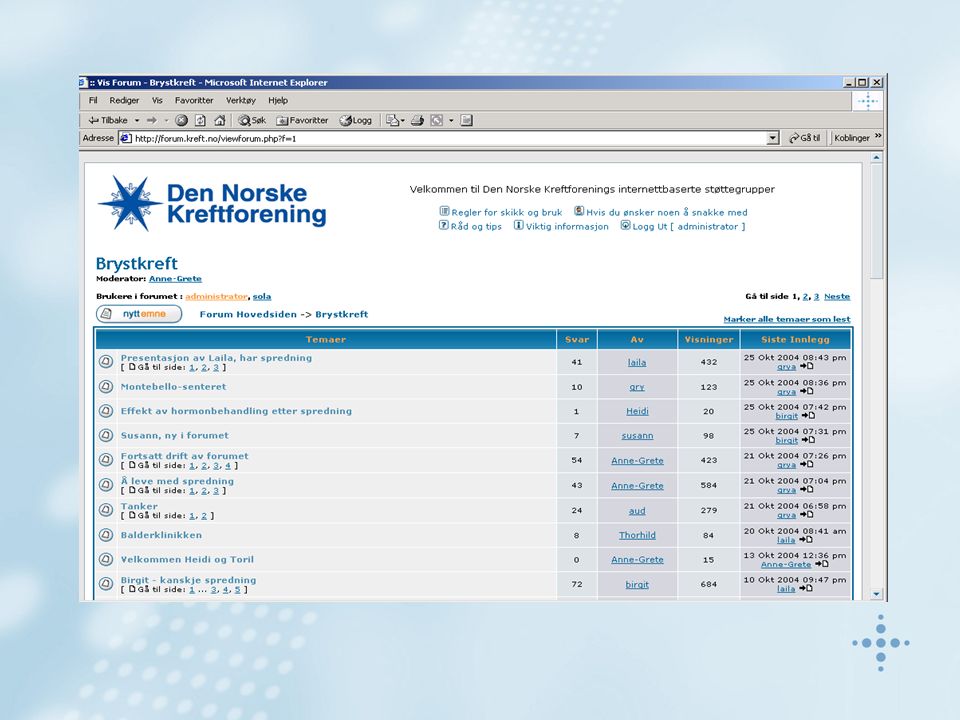The height and width of the screenshot is (720, 960).
Task: Open the Fil menu
Action: [x=93, y=100]
